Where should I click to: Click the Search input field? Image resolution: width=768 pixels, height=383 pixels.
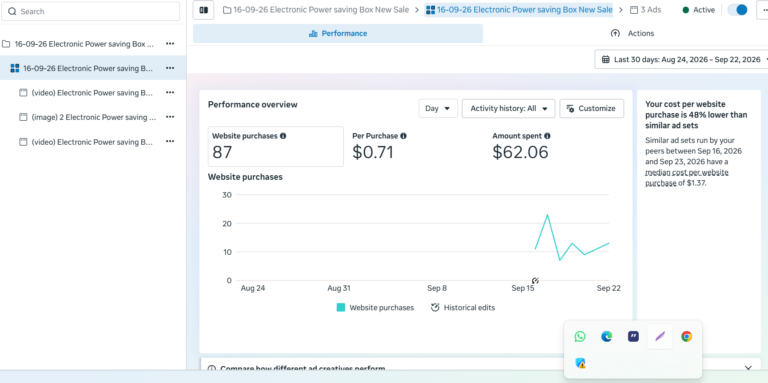[x=91, y=11]
